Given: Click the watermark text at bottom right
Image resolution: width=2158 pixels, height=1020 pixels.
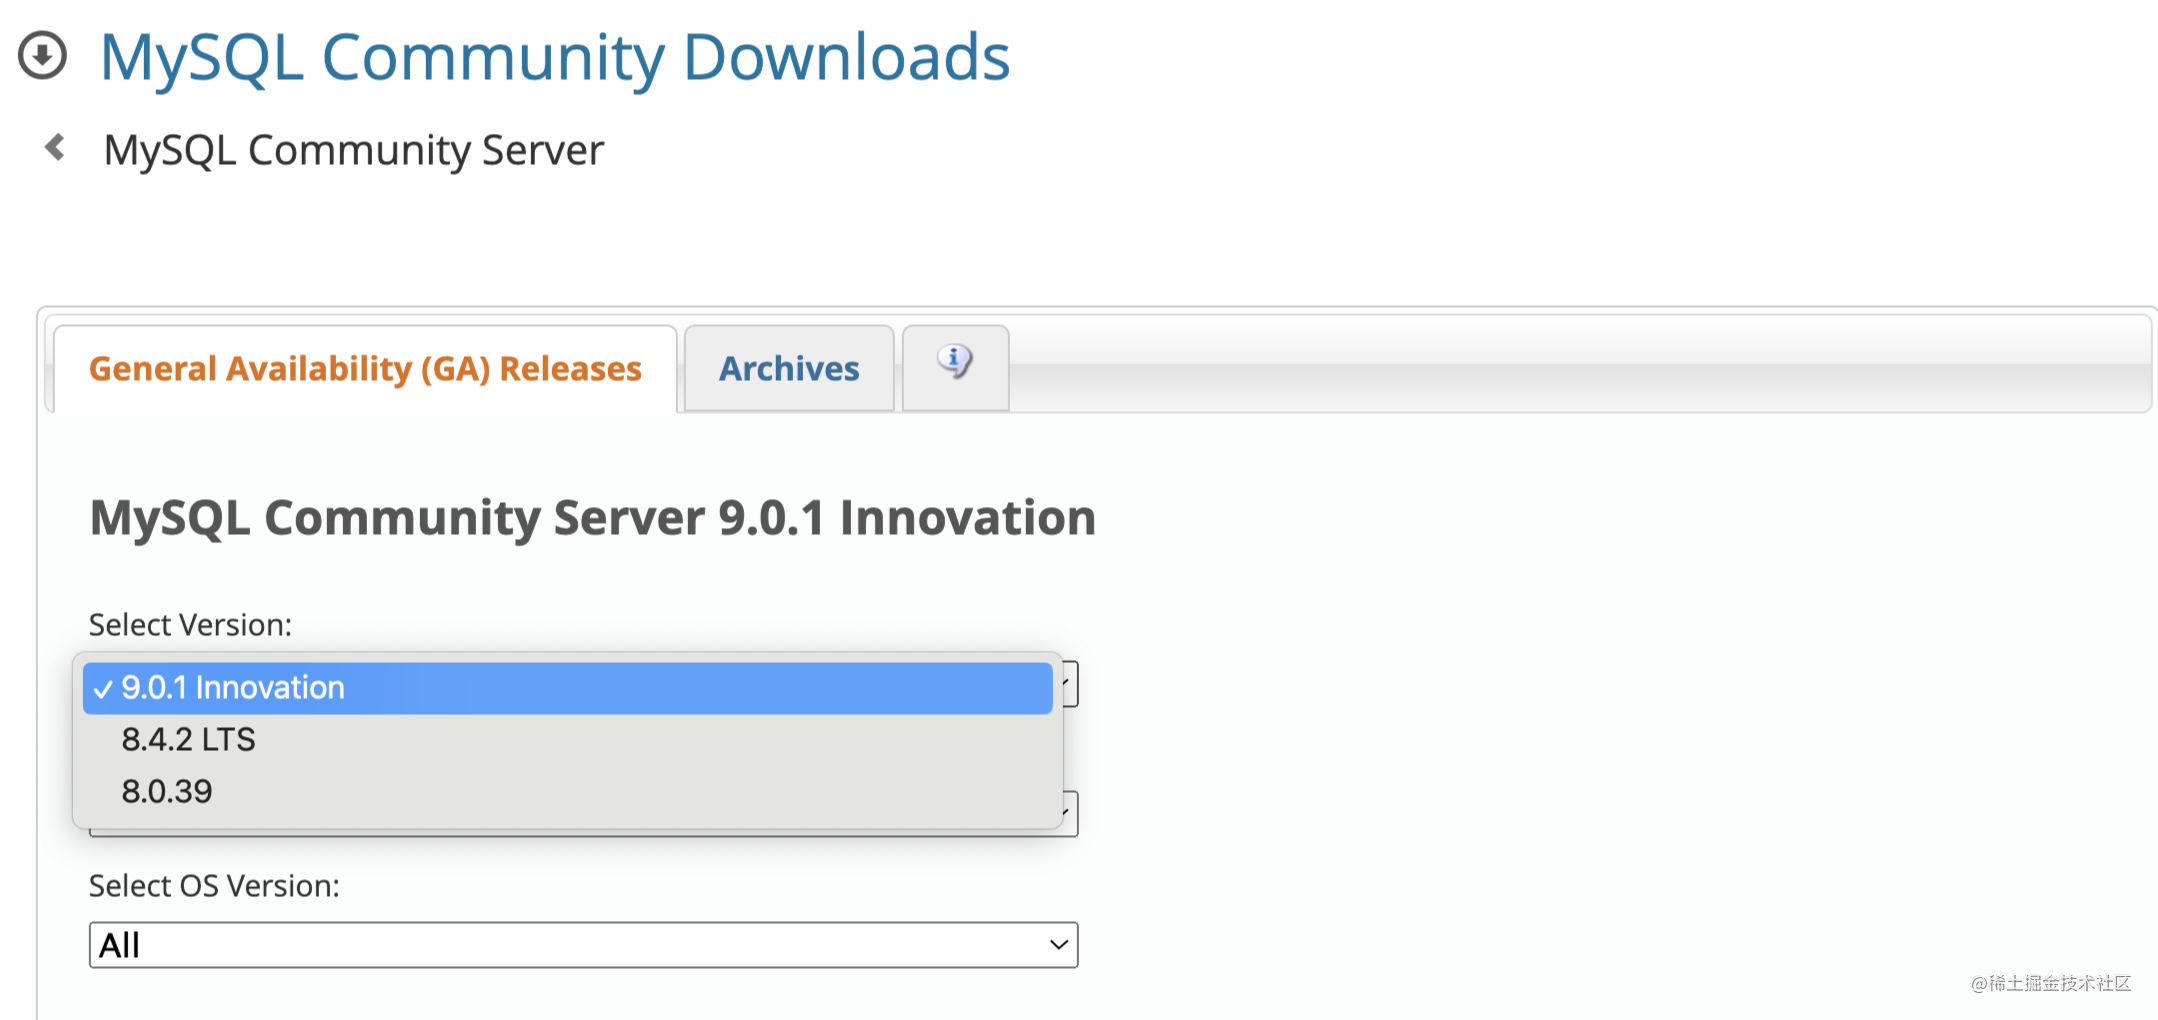Looking at the screenshot, I should coord(2050,984).
